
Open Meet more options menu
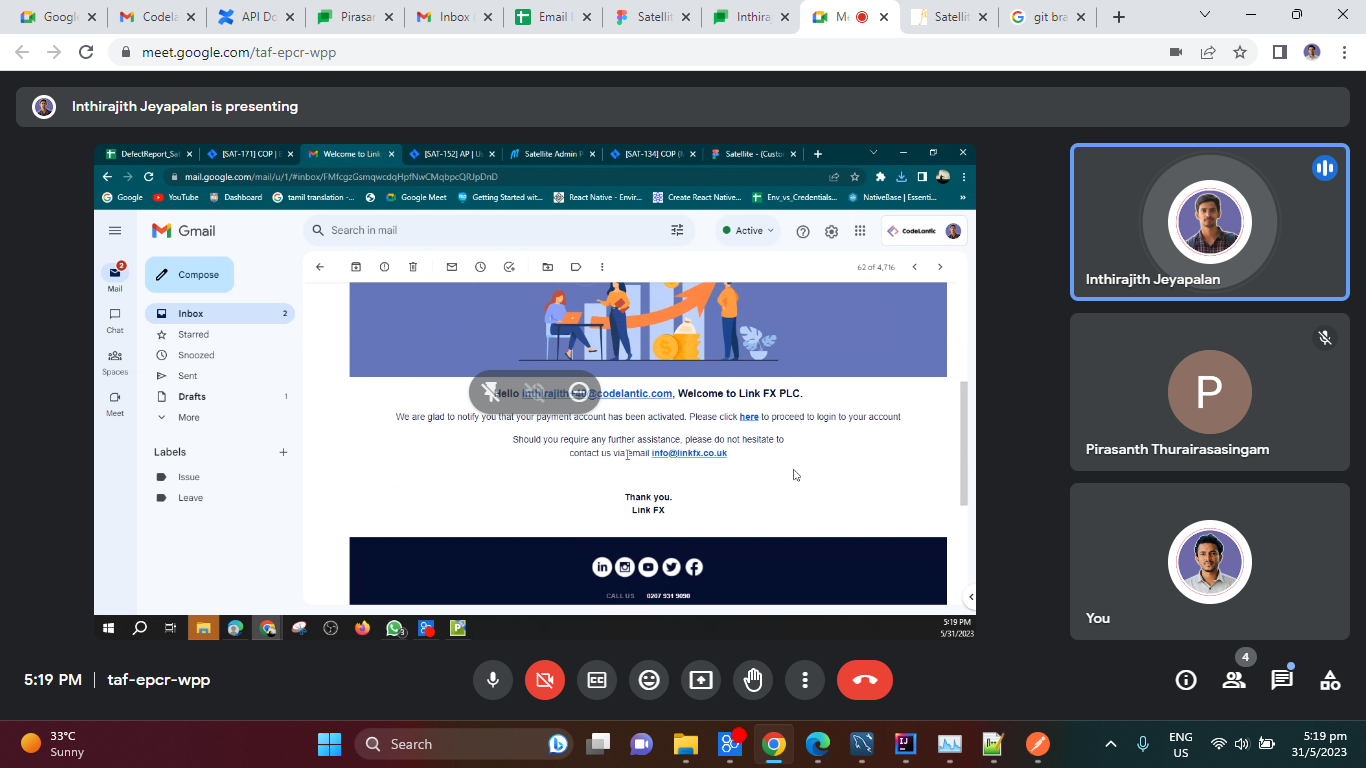click(805, 680)
